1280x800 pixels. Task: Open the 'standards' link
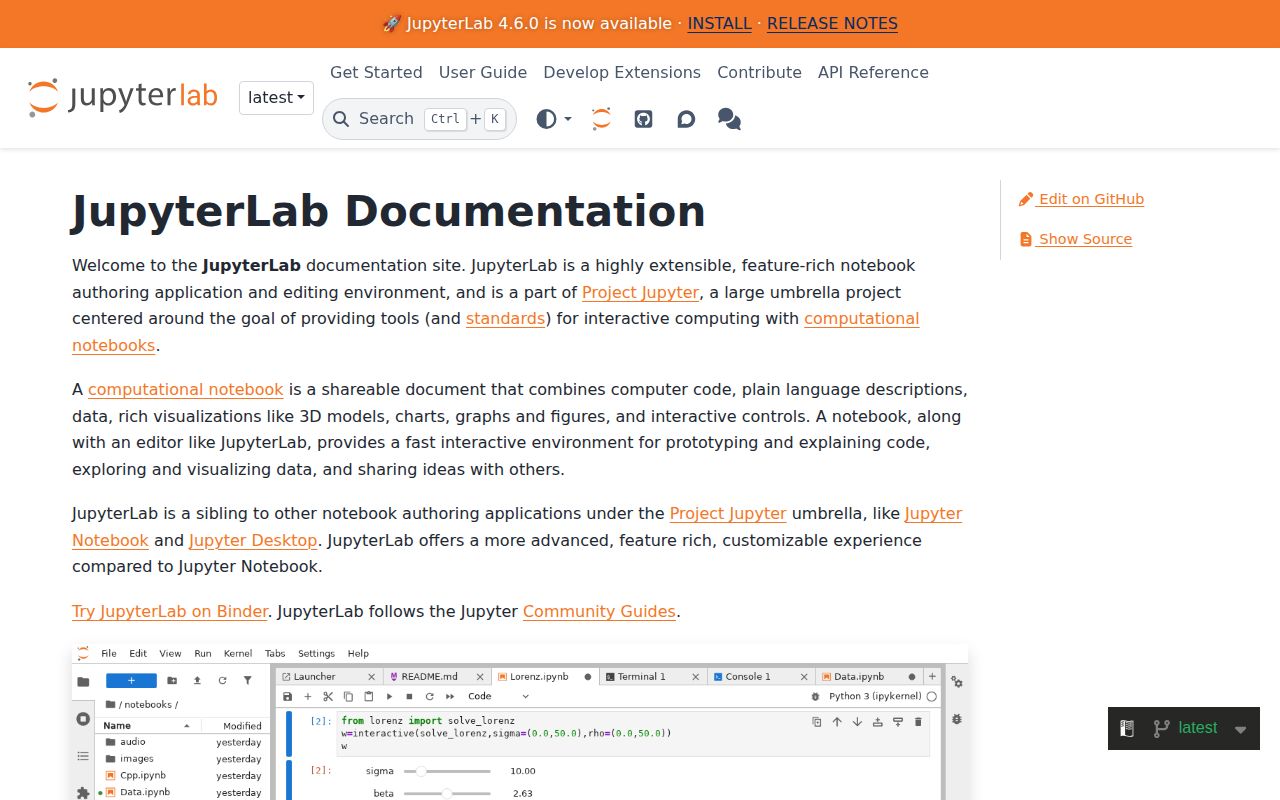pyautogui.click(x=506, y=318)
